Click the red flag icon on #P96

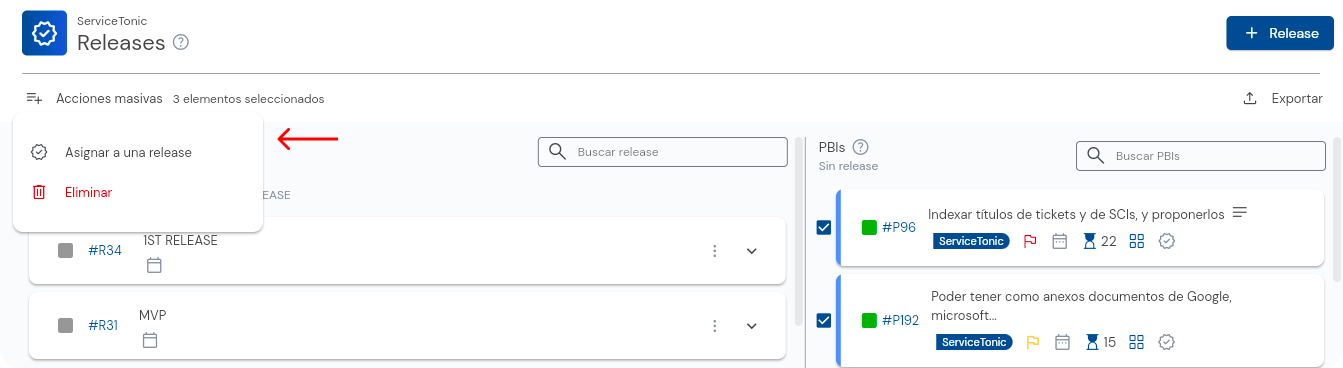point(1030,241)
